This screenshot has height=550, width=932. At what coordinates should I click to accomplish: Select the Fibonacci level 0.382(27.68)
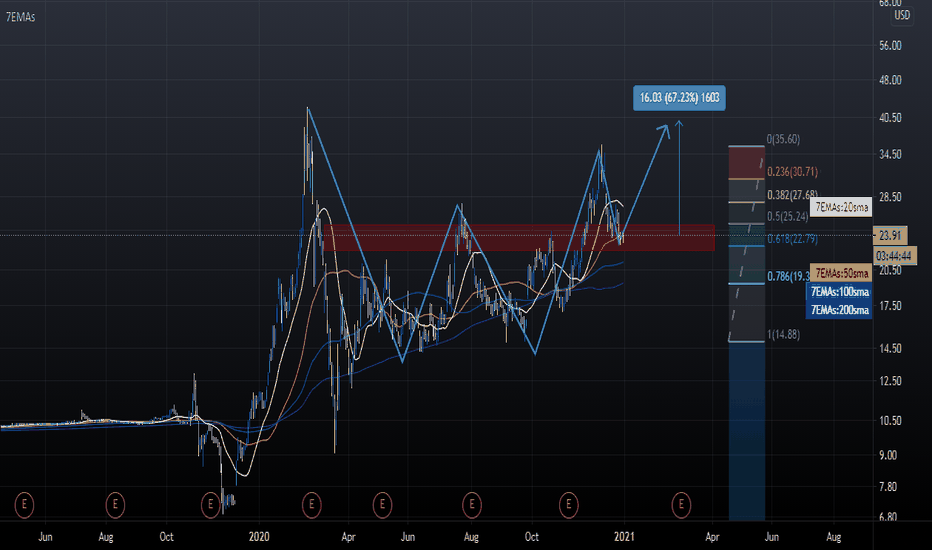coord(792,195)
